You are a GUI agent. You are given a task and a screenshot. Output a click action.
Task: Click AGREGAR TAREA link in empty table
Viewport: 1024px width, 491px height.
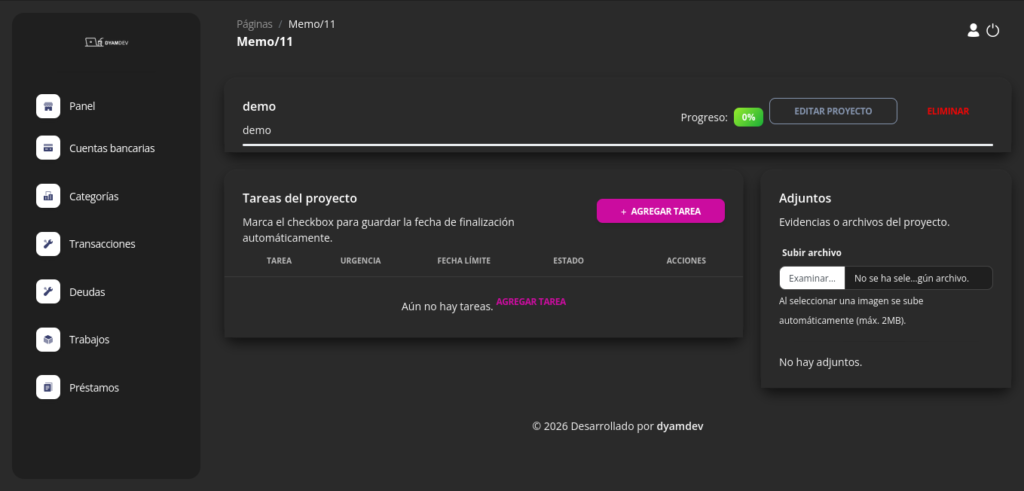click(x=530, y=301)
